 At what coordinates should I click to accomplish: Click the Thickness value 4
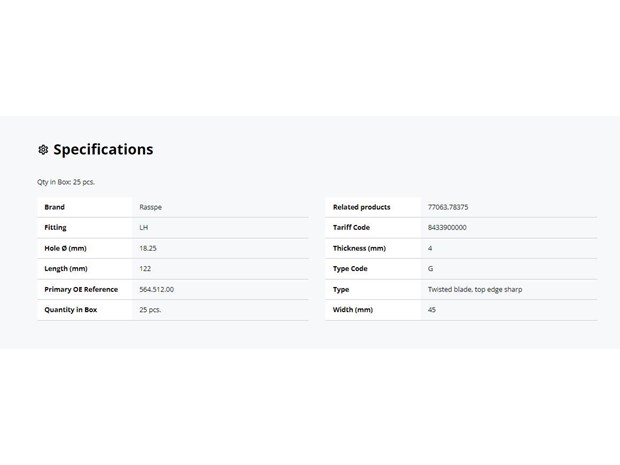point(430,248)
